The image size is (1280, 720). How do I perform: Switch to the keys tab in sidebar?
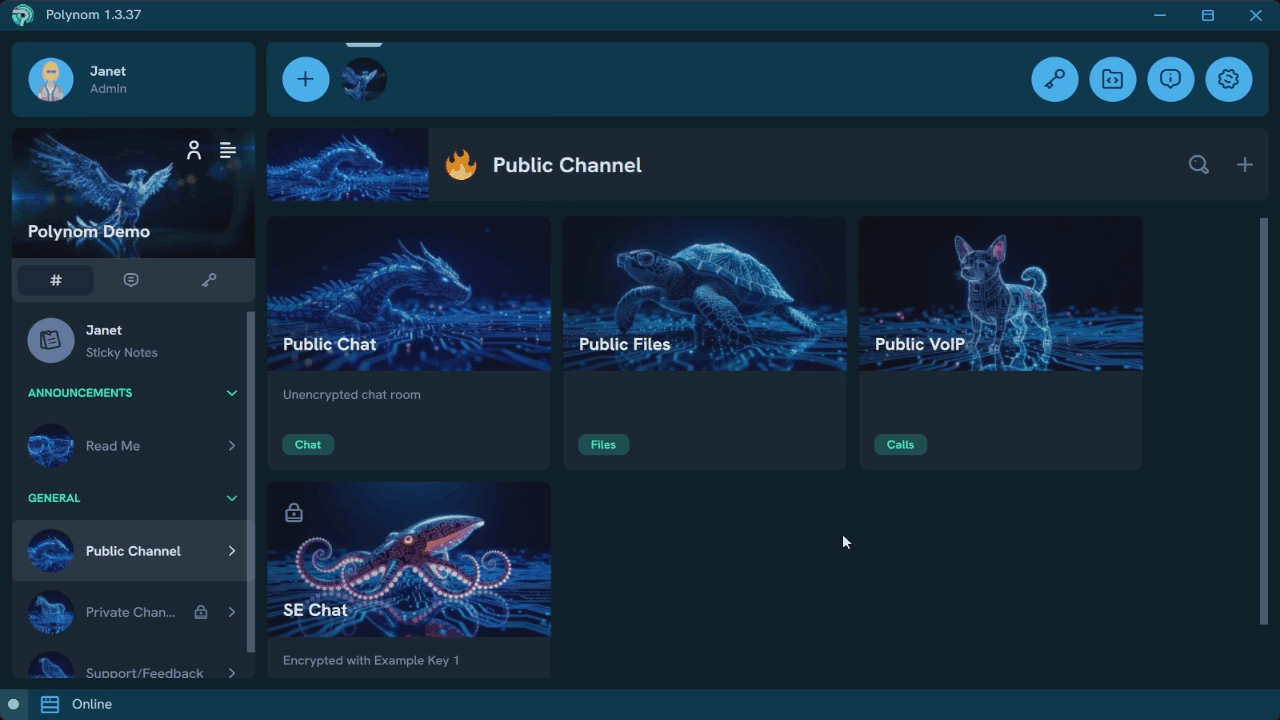pos(209,280)
